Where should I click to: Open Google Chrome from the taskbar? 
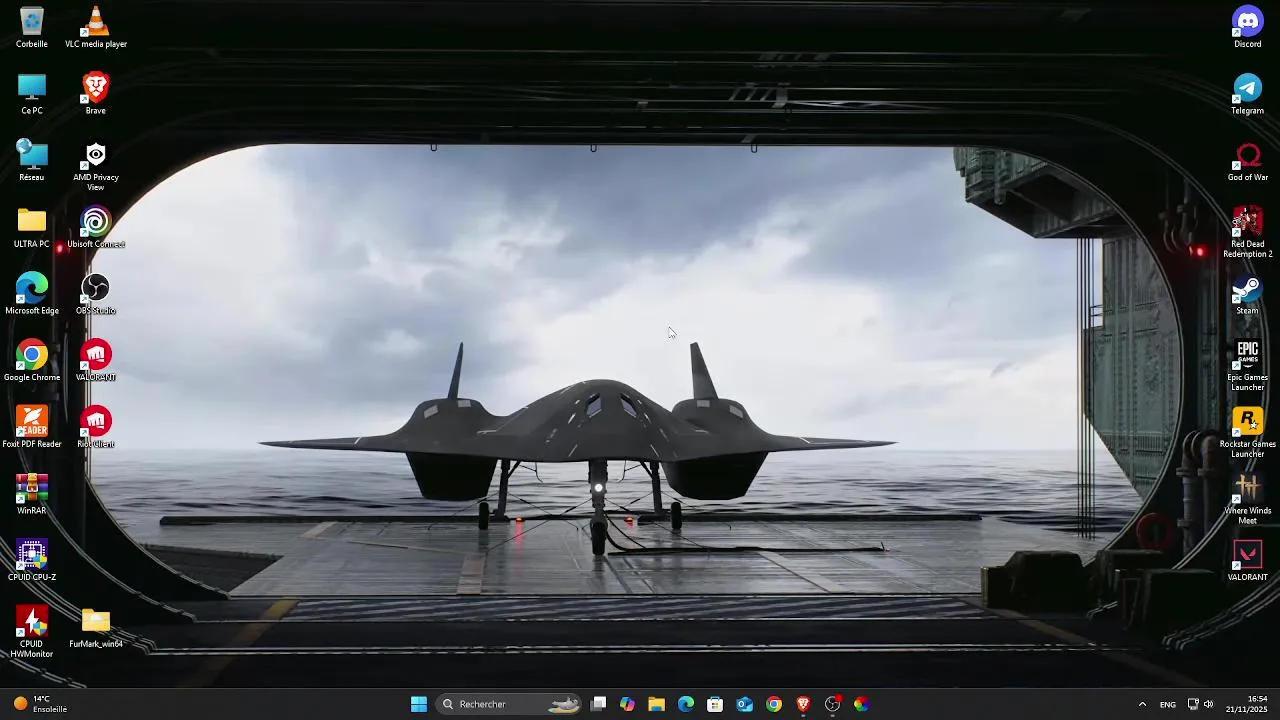[x=774, y=704]
